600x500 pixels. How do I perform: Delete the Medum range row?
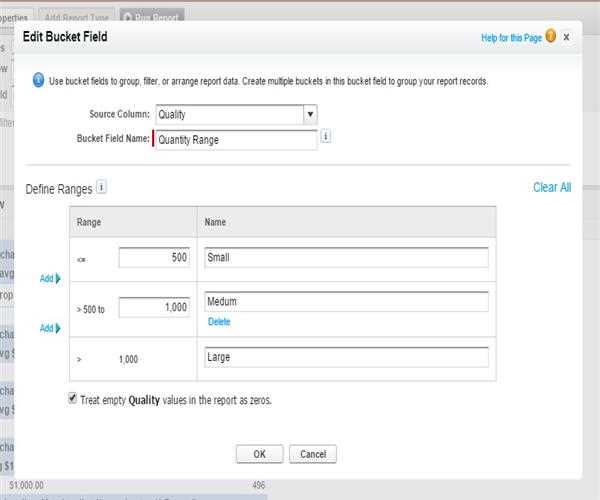218,321
